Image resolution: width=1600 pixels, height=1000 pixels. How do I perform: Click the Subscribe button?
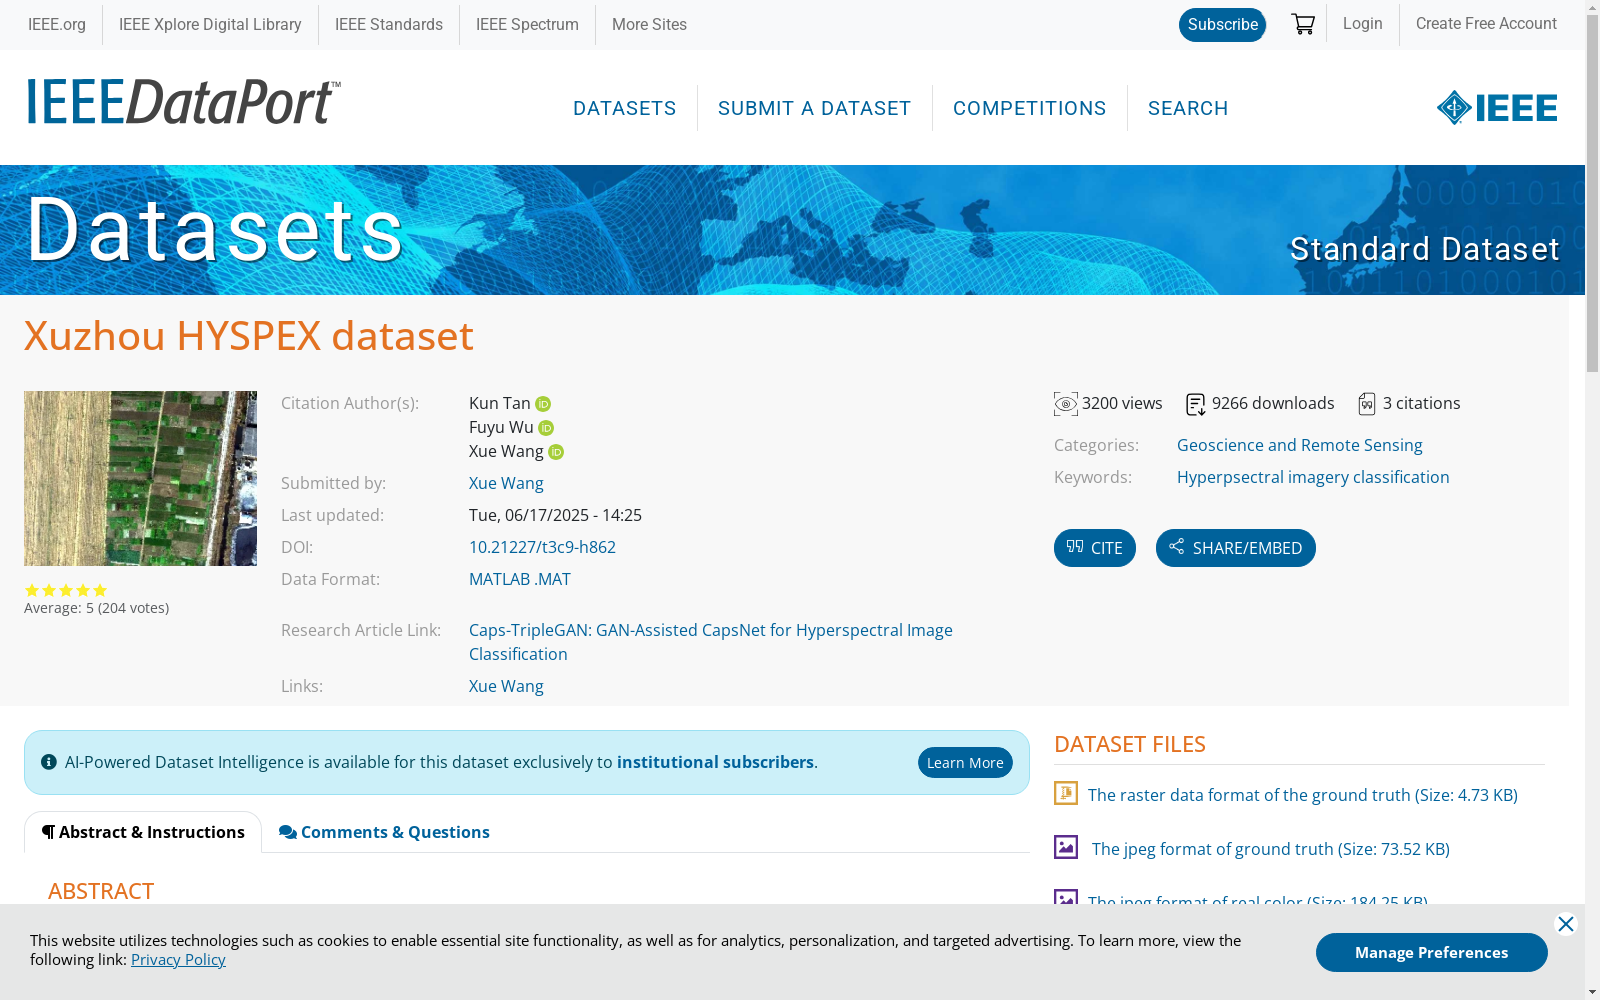[1222, 25]
